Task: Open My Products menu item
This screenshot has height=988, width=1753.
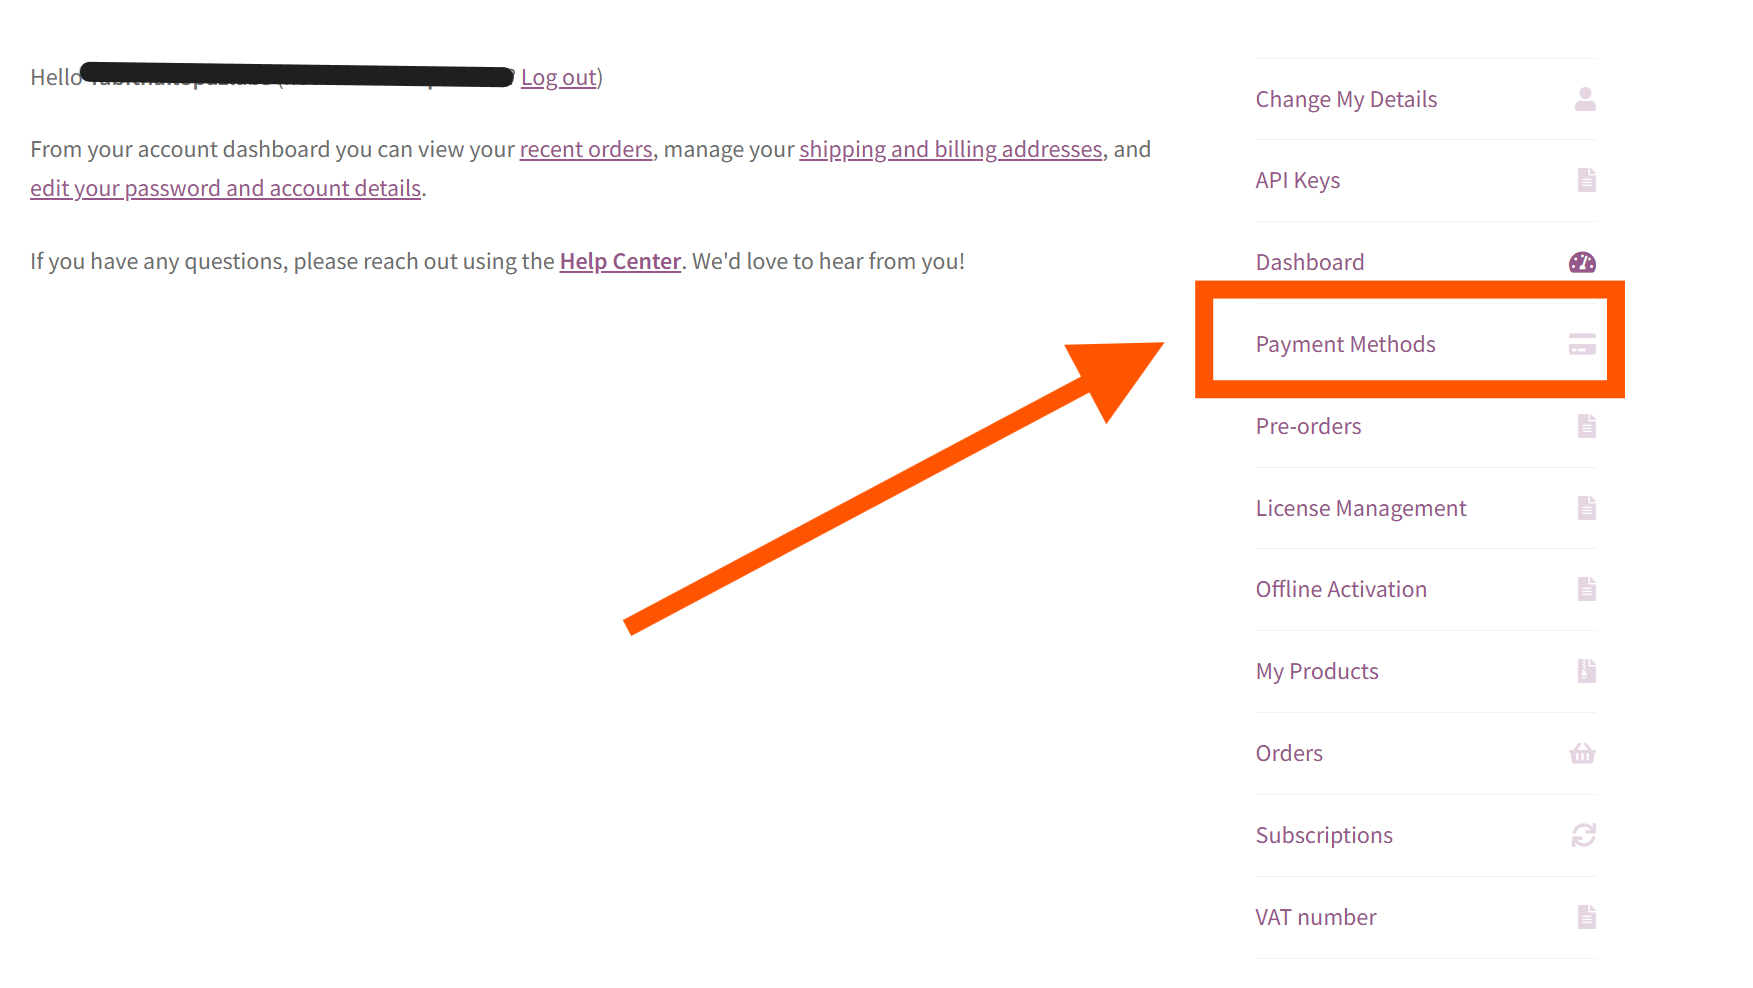Action: [x=1317, y=671]
